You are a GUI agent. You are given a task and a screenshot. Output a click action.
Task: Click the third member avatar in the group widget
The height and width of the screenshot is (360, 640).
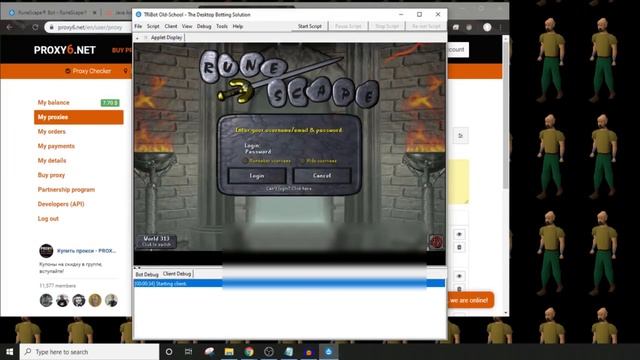79,300
